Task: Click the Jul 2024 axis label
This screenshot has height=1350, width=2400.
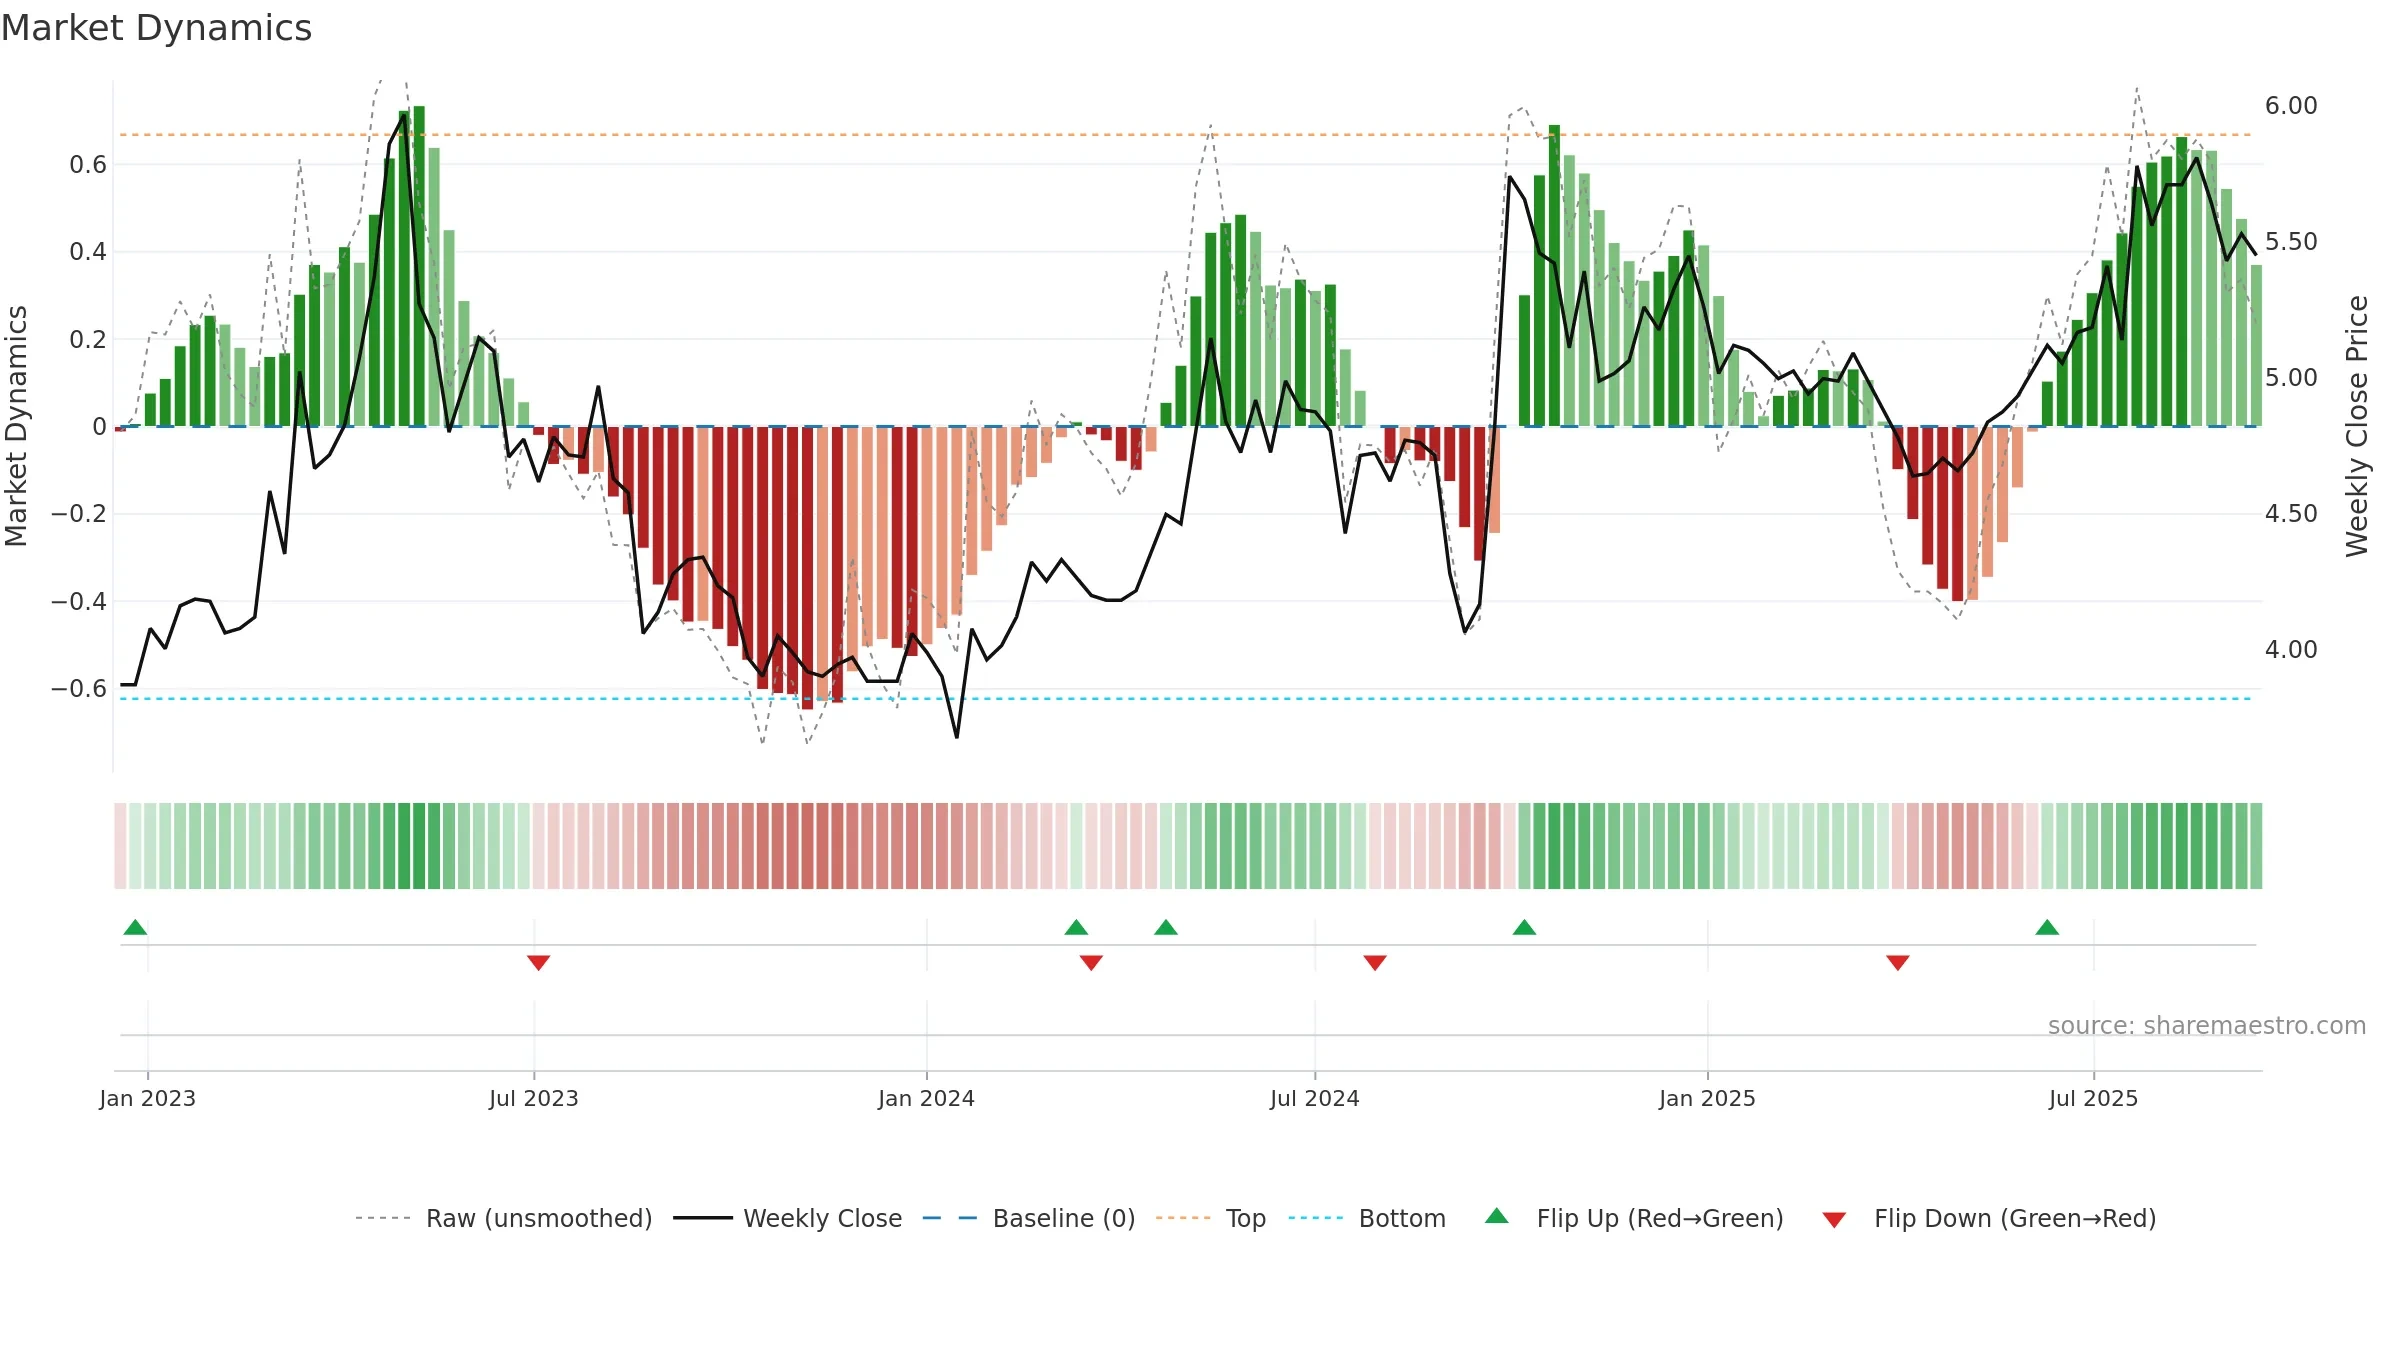Action: (x=1315, y=1098)
